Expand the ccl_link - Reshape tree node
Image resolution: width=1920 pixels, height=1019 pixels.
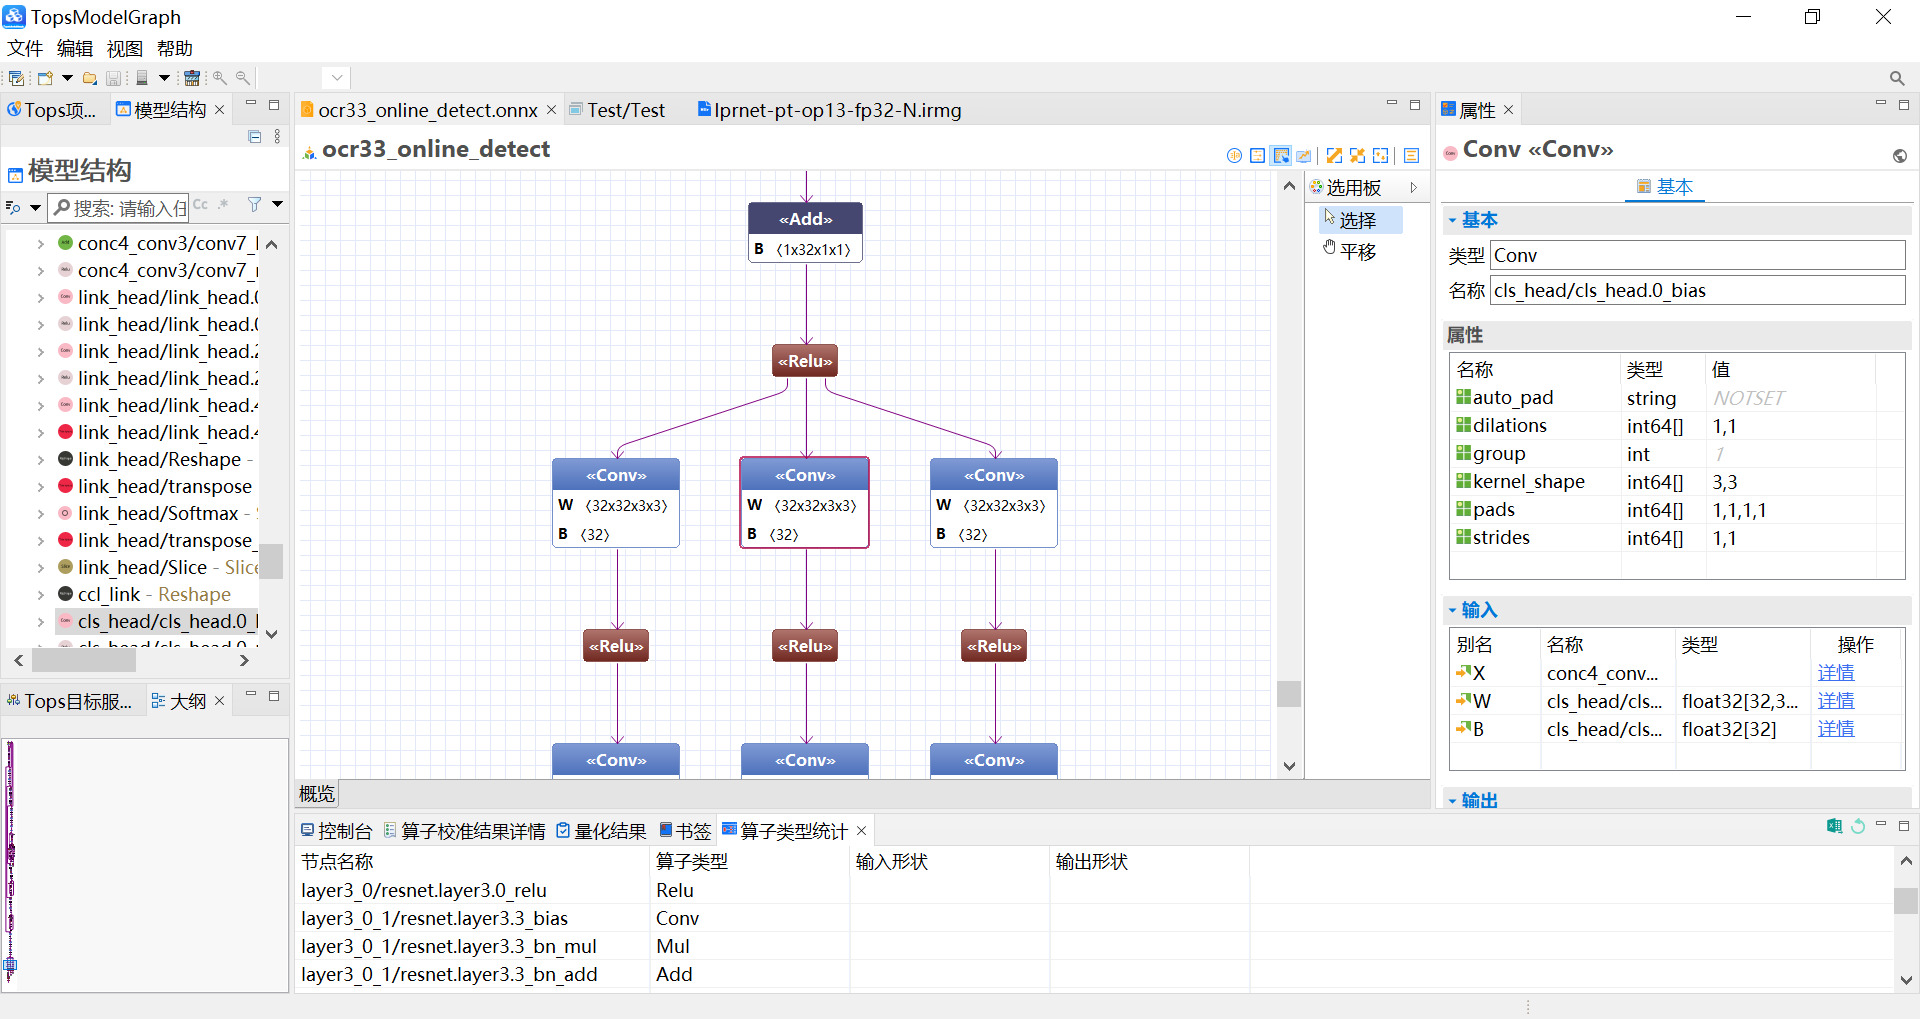pos(40,595)
